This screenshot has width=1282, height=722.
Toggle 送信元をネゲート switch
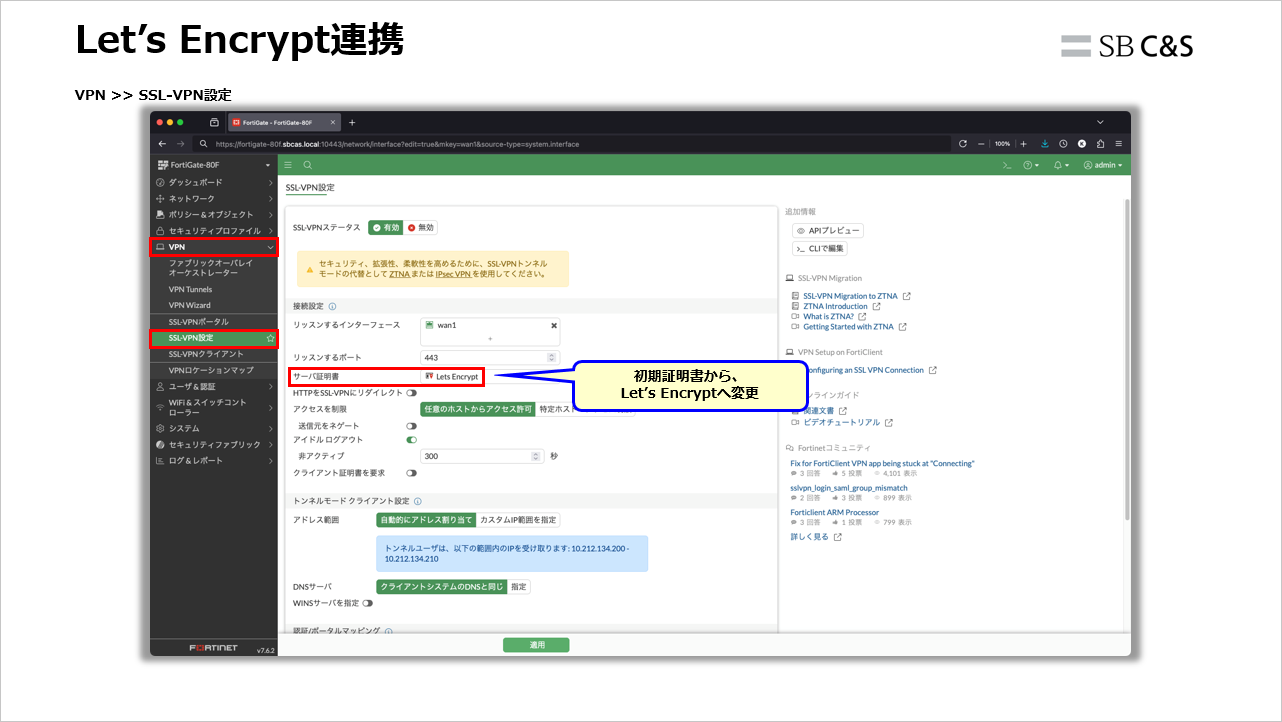pos(411,426)
